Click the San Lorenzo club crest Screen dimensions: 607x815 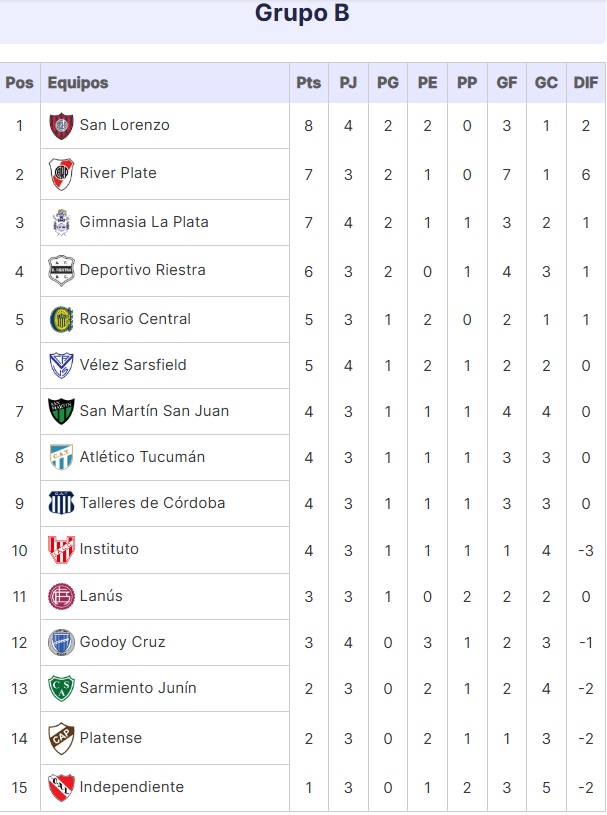coord(61,126)
